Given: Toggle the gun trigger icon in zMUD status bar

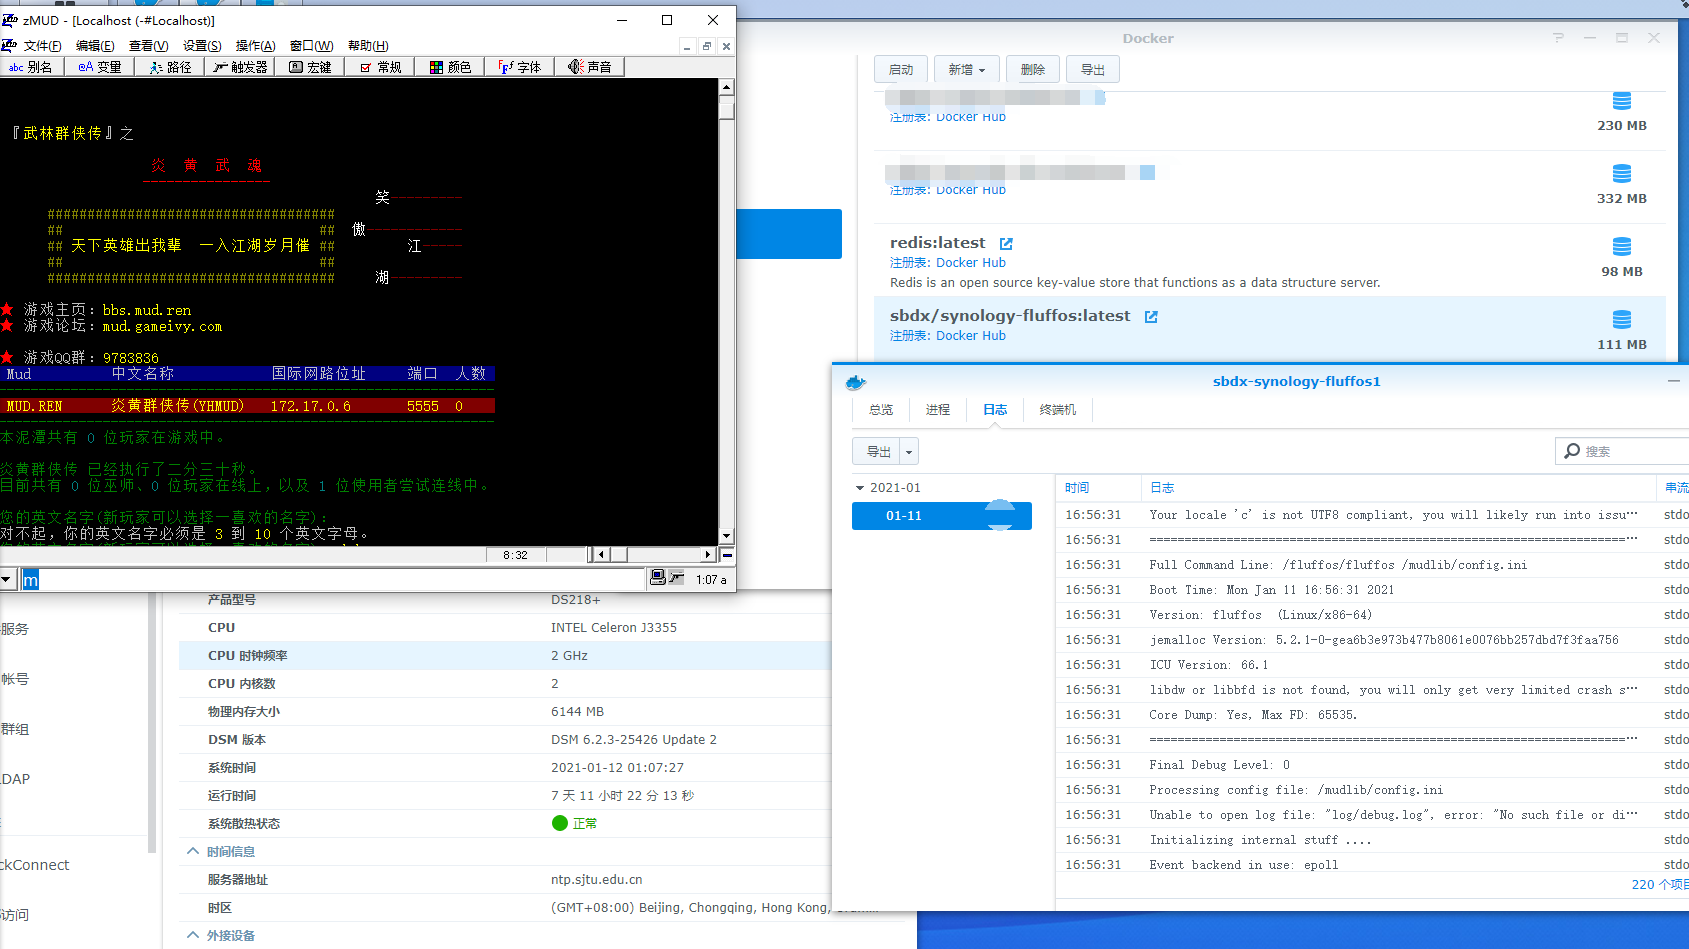Looking at the screenshot, I should click(677, 578).
